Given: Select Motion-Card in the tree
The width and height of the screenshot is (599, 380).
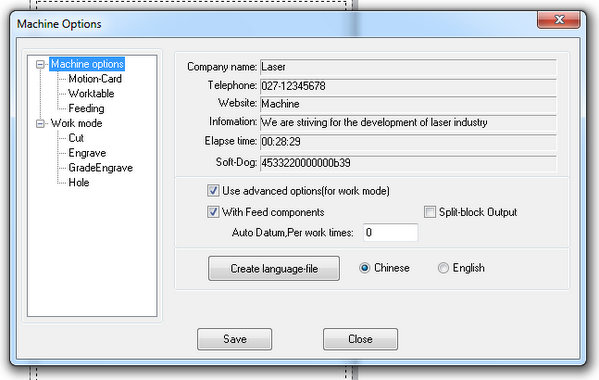Looking at the screenshot, I should [x=95, y=79].
